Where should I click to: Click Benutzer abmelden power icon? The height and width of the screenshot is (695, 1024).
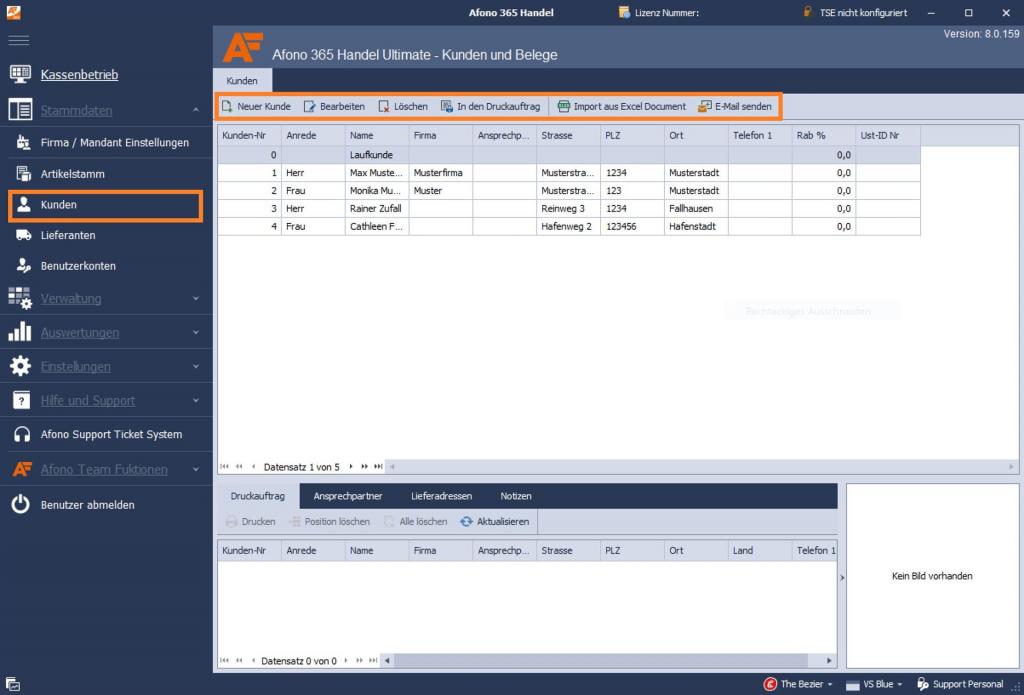tap(20, 504)
